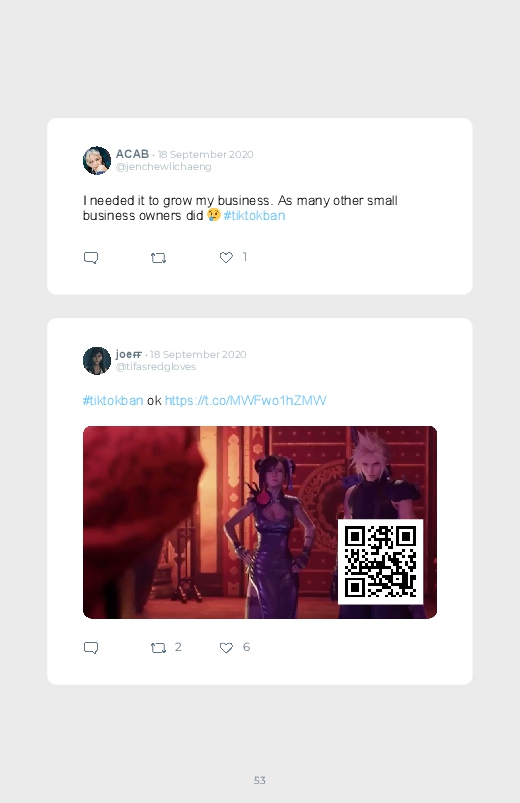Like joe's tweet using the heart icon
Image resolution: width=520 pixels, height=803 pixels.
tap(226, 648)
